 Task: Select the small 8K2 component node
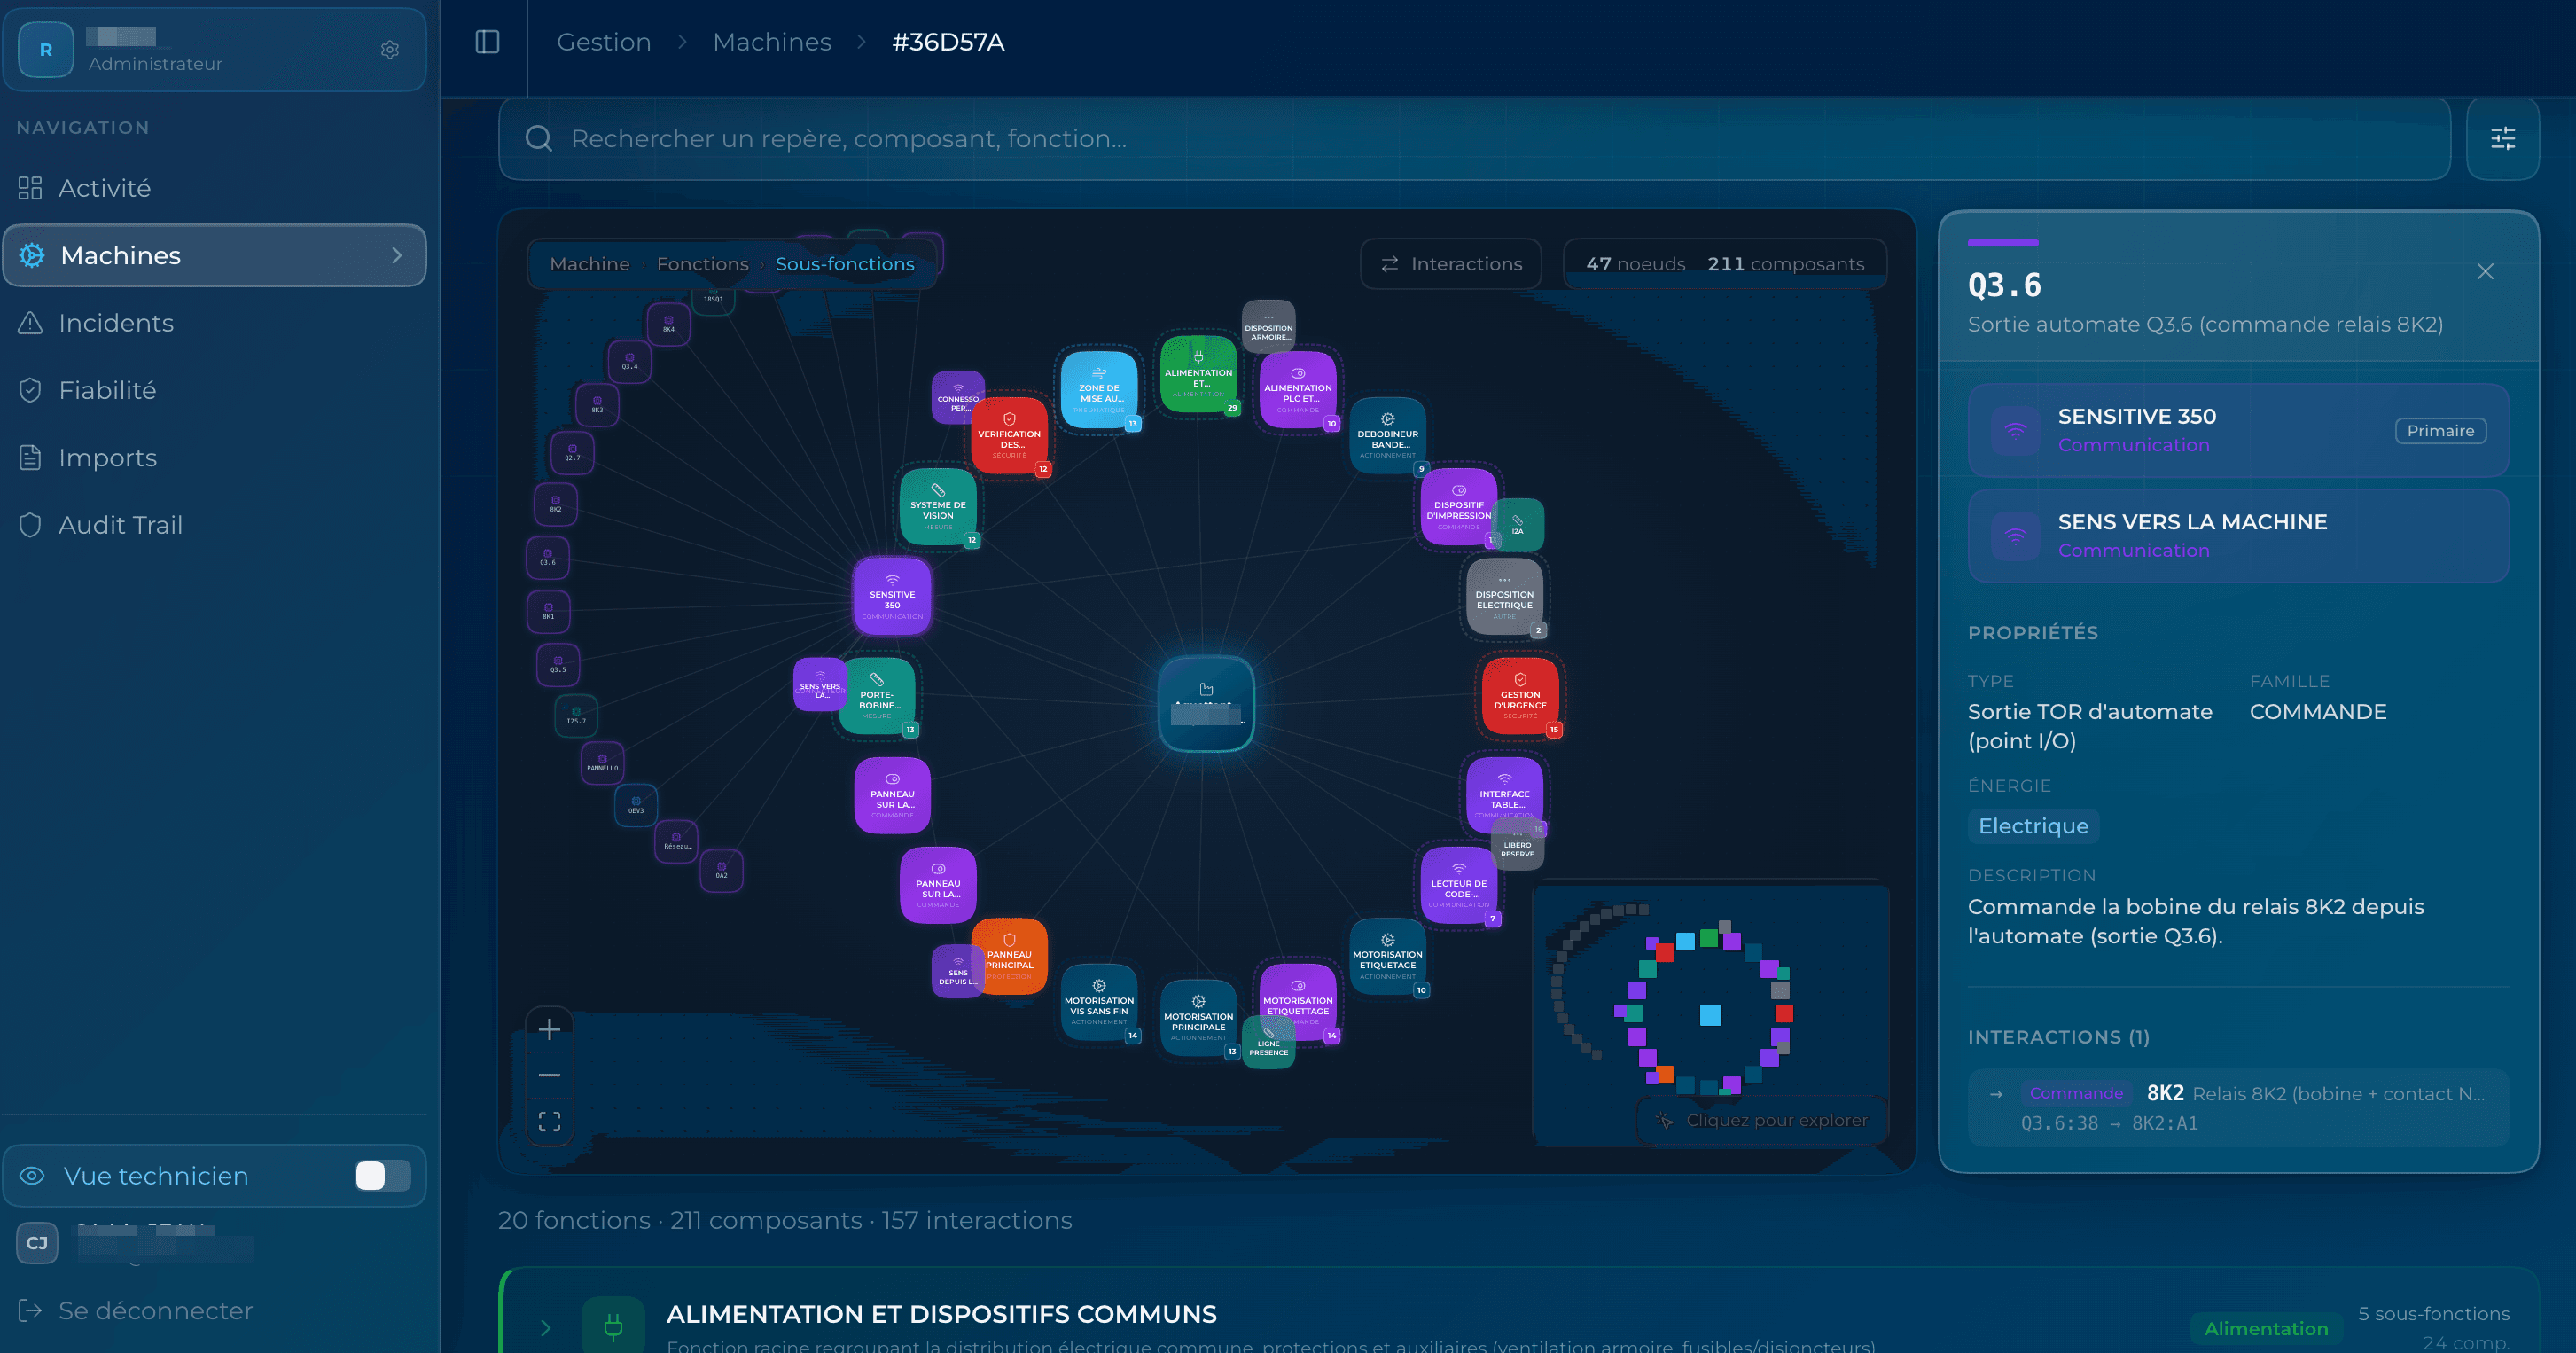pyautogui.click(x=555, y=504)
